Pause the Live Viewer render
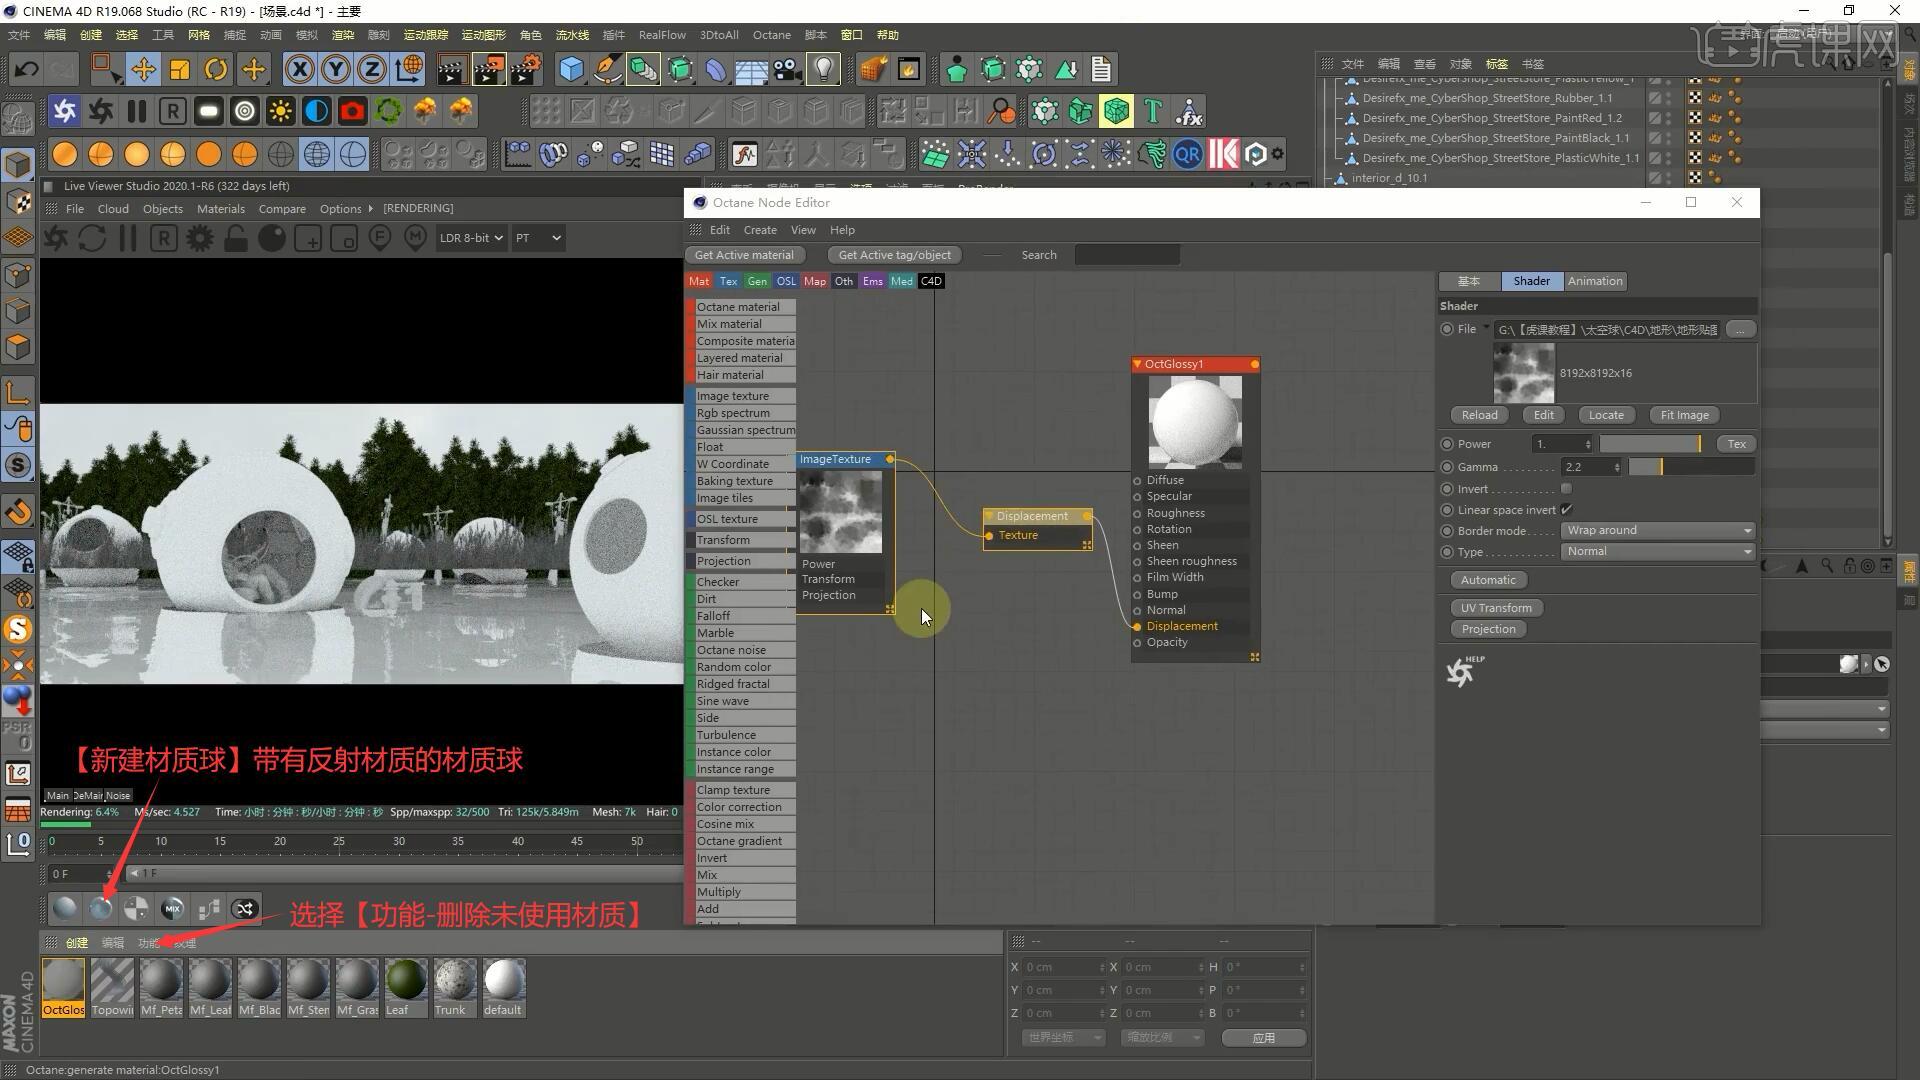Screen dimensions: 1920x1080 click(x=127, y=238)
